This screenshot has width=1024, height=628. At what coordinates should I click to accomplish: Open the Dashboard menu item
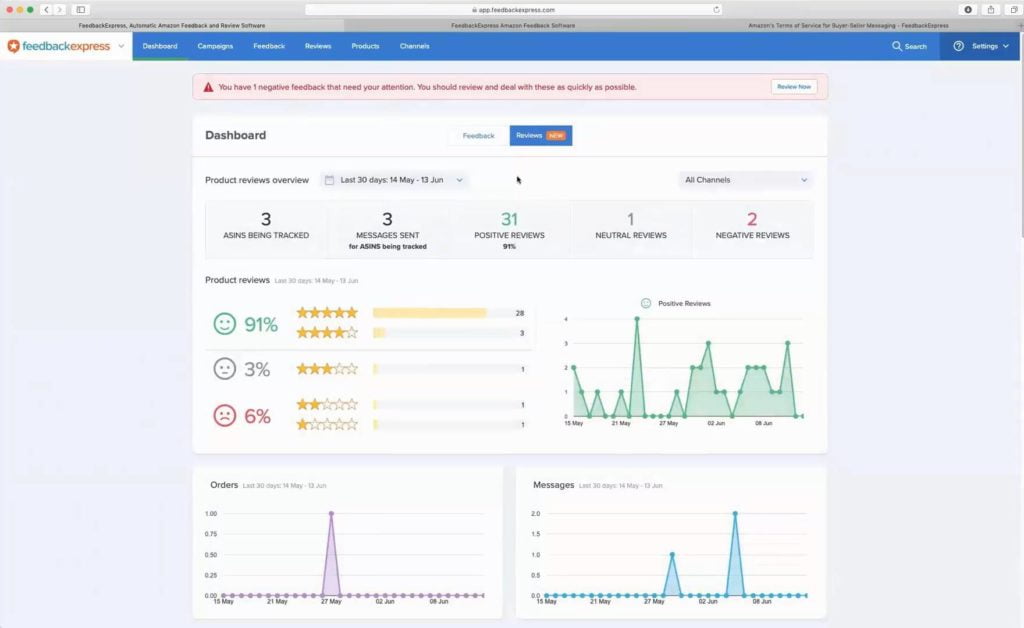point(160,46)
